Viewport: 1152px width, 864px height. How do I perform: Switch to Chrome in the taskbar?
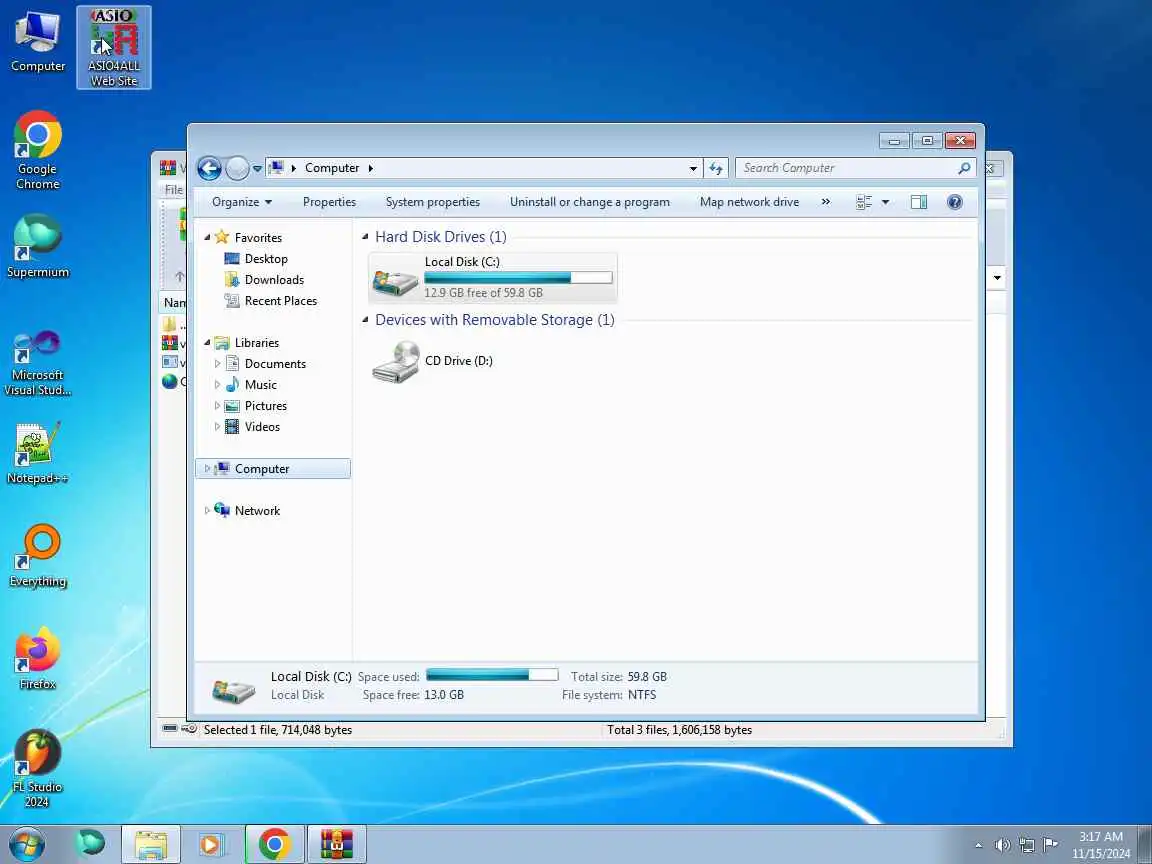point(274,844)
